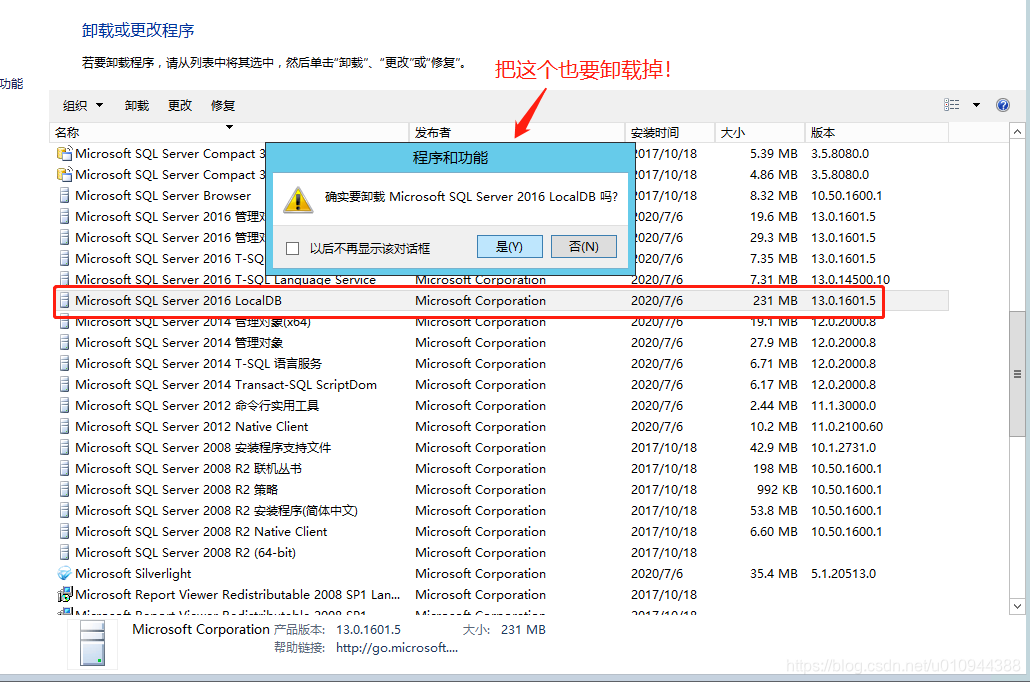Image resolution: width=1030 pixels, height=684 pixels.
Task: Click 修复 (Repair) in the toolbar
Action: (x=223, y=105)
